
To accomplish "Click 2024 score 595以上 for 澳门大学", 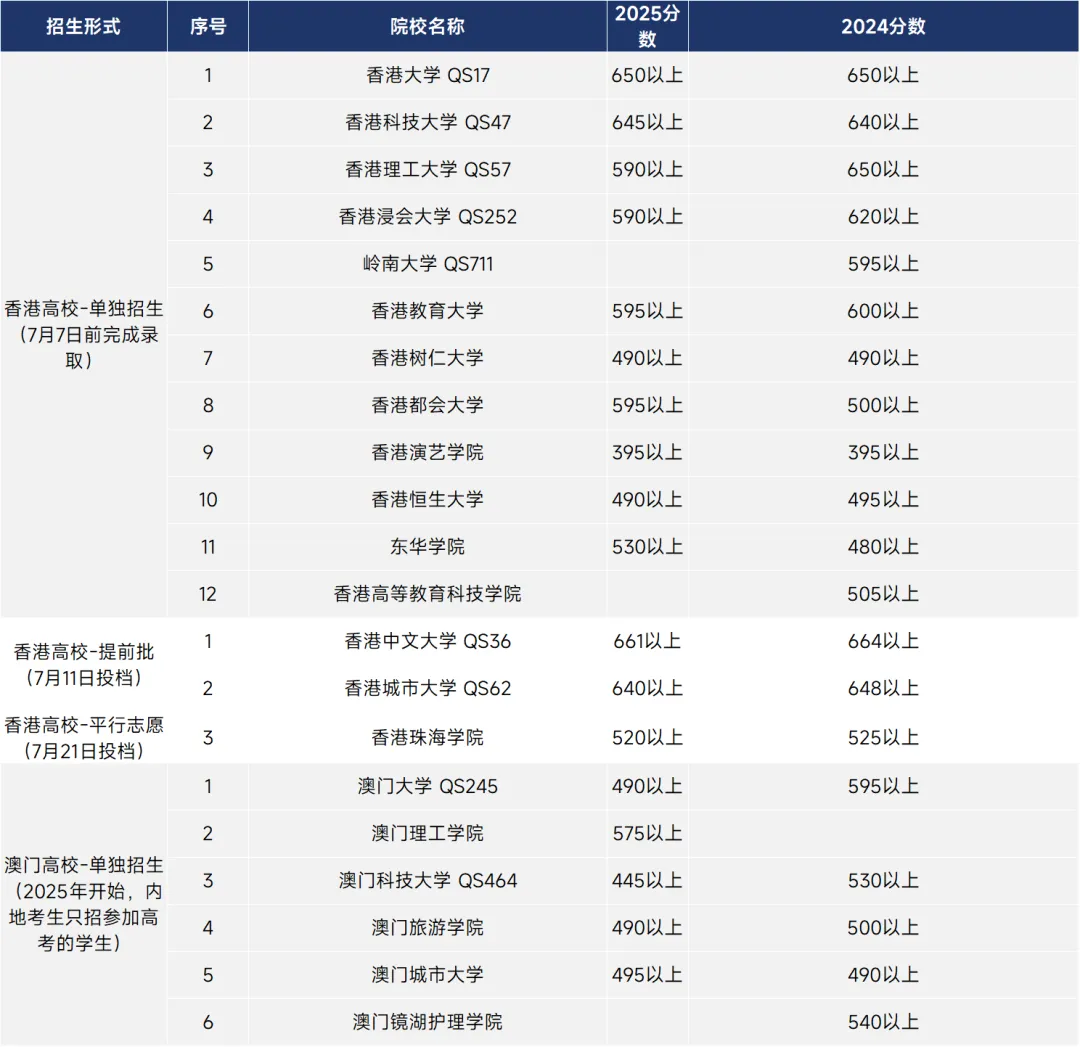I will [884, 787].
